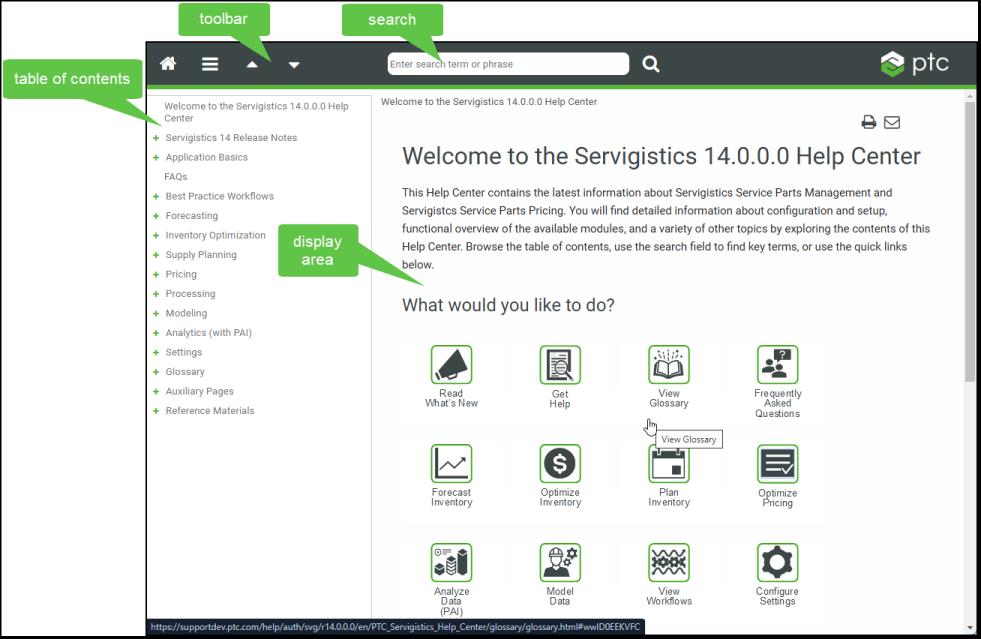The height and width of the screenshot is (639, 981).
Task: Open the Analyze Data (PAI) icon
Action: tap(451, 562)
